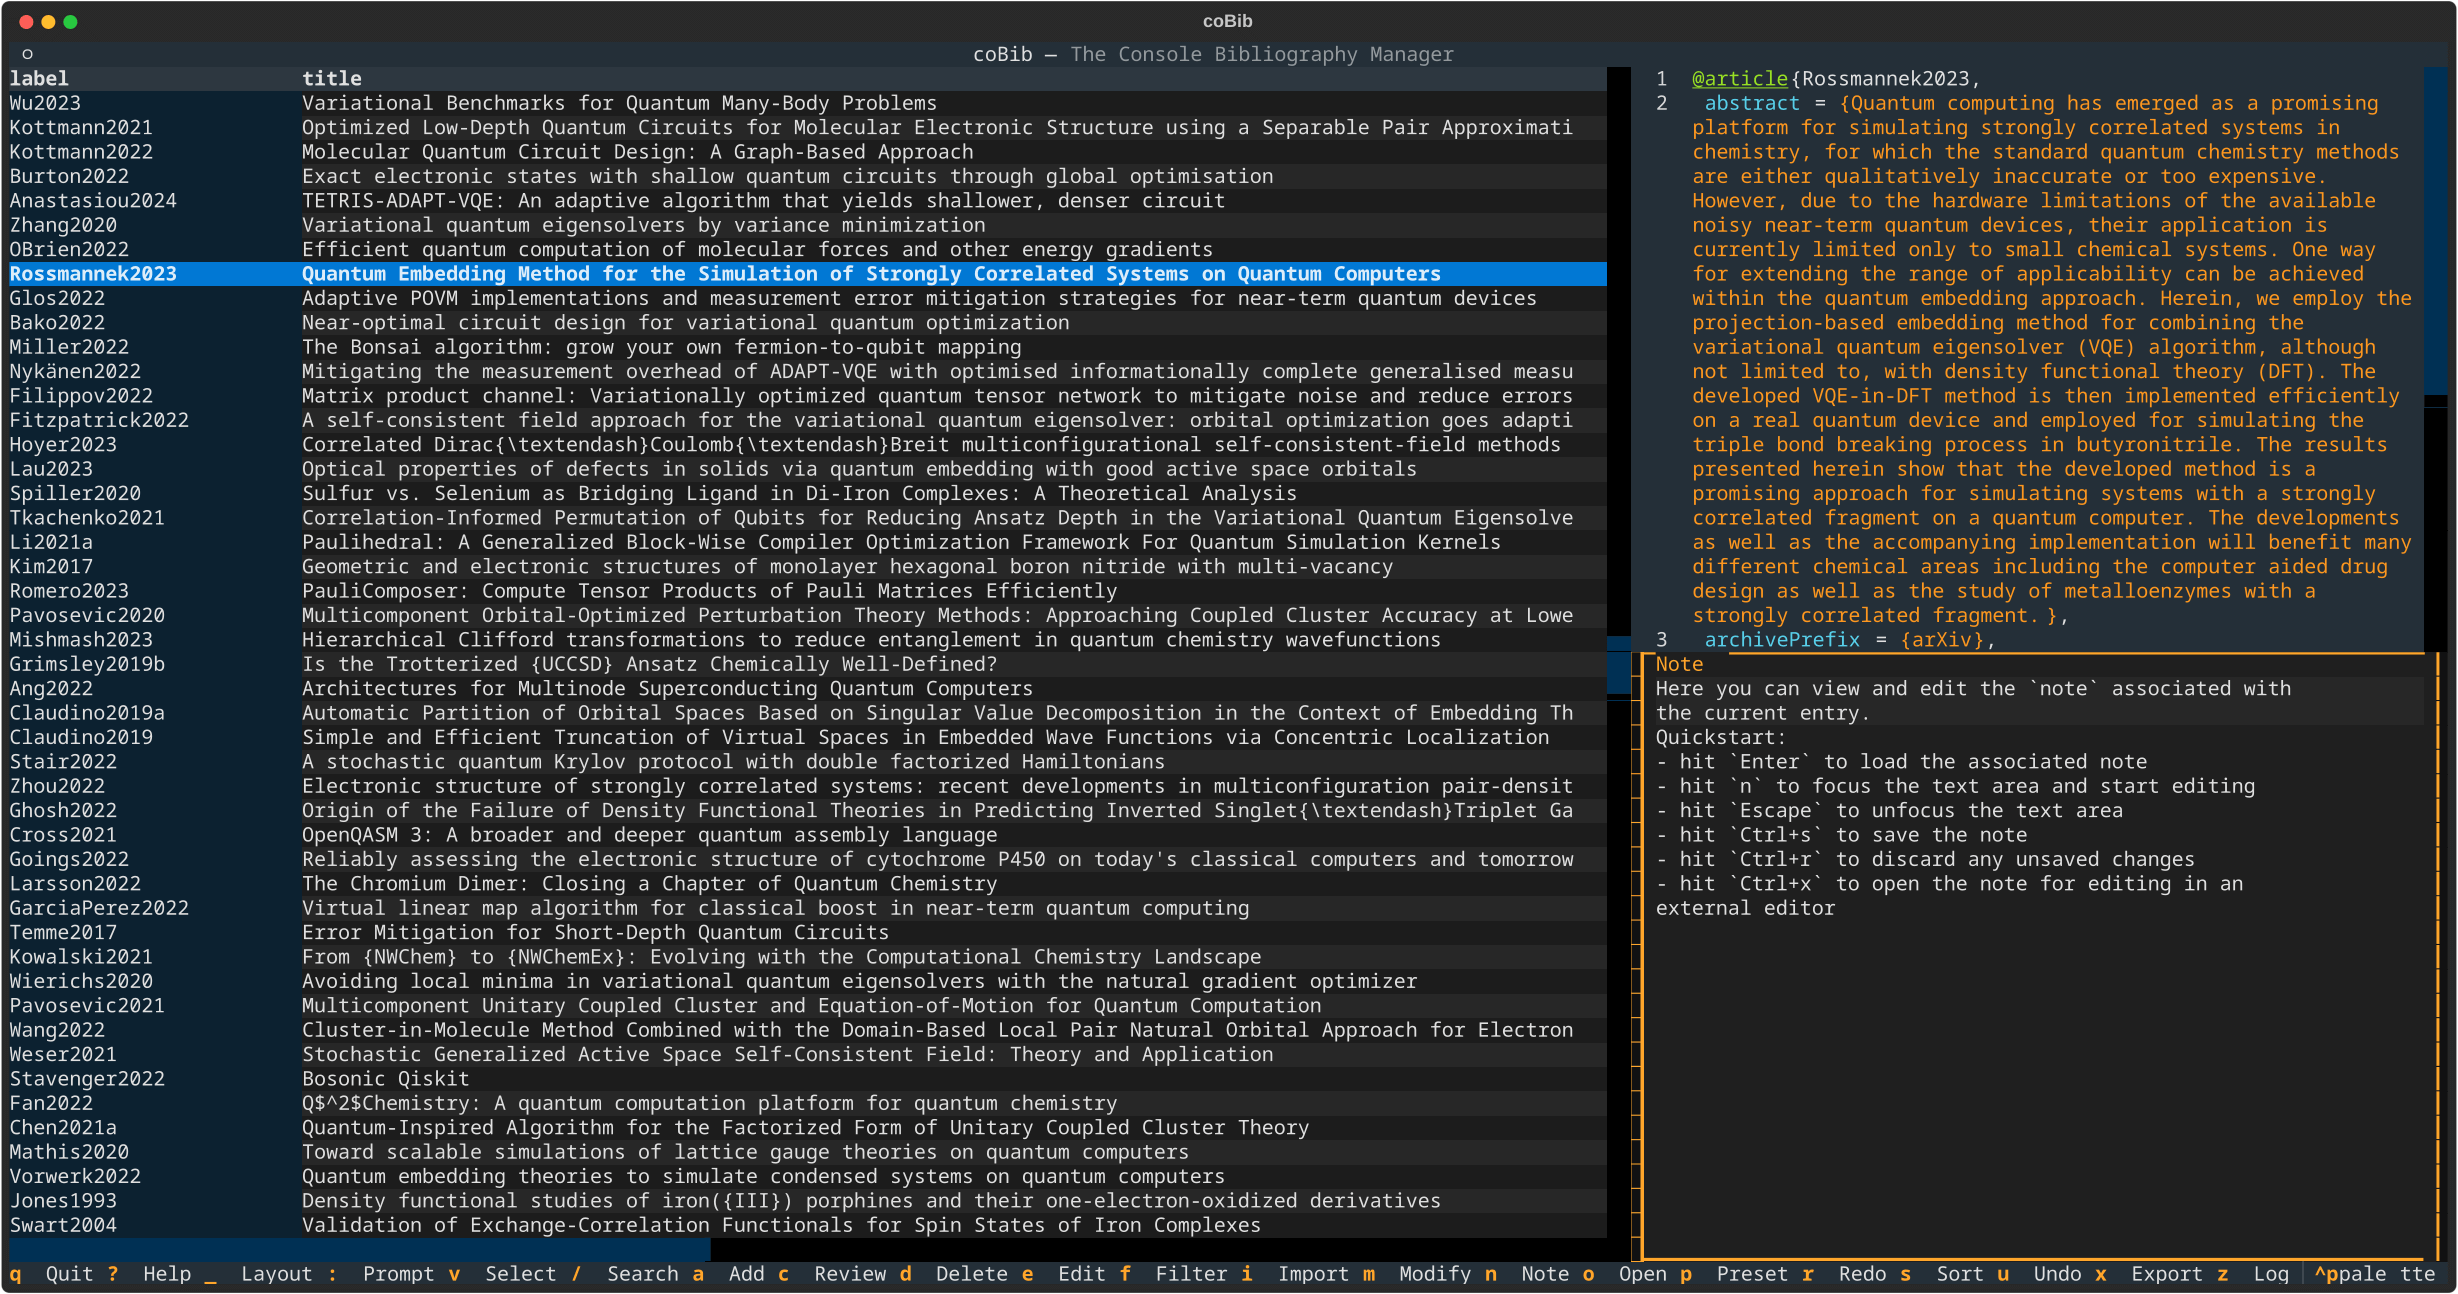Viewport: 2458px width, 1294px height.
Task: Open the command palette footer item
Action: [2374, 1274]
